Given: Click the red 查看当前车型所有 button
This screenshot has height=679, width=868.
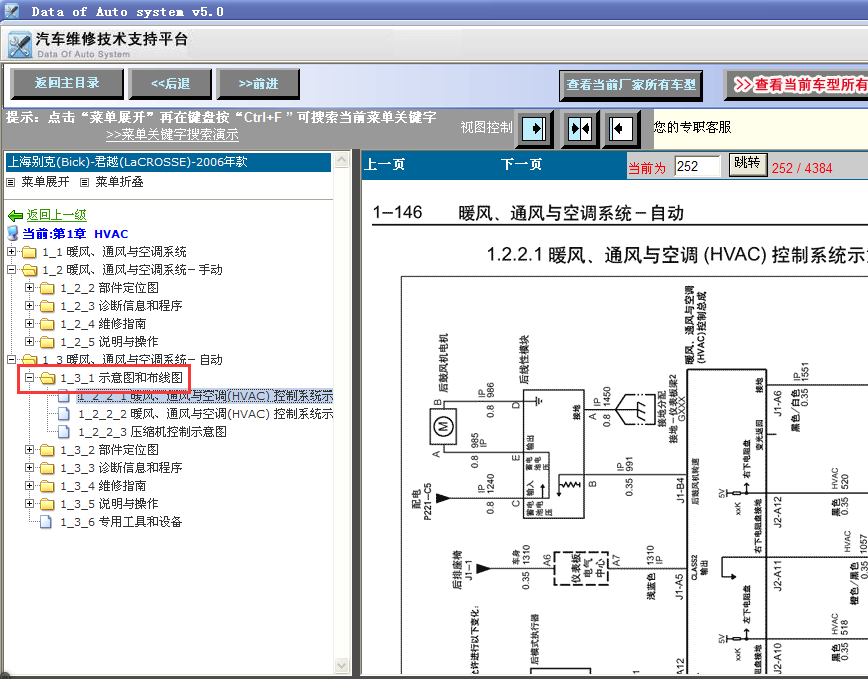Looking at the screenshot, I should coord(796,85).
